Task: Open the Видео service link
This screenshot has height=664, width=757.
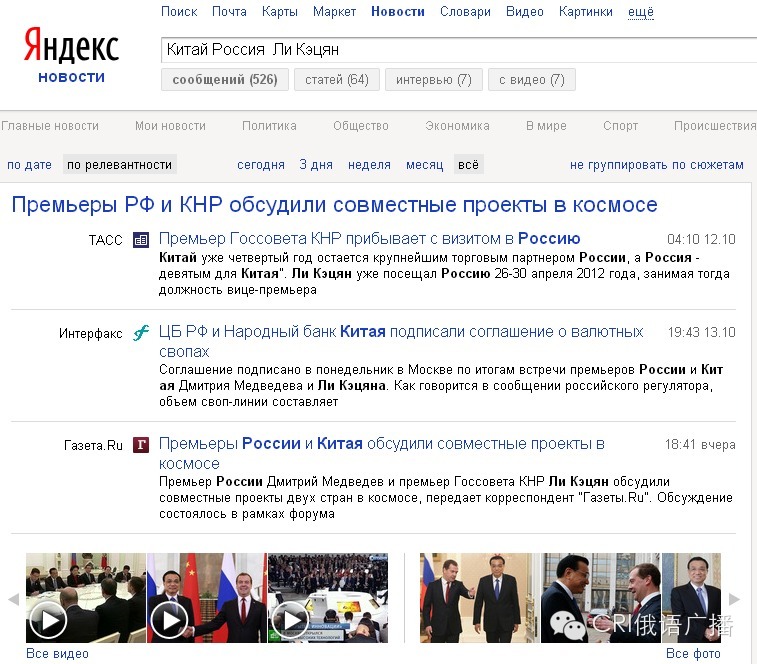Action: (525, 12)
